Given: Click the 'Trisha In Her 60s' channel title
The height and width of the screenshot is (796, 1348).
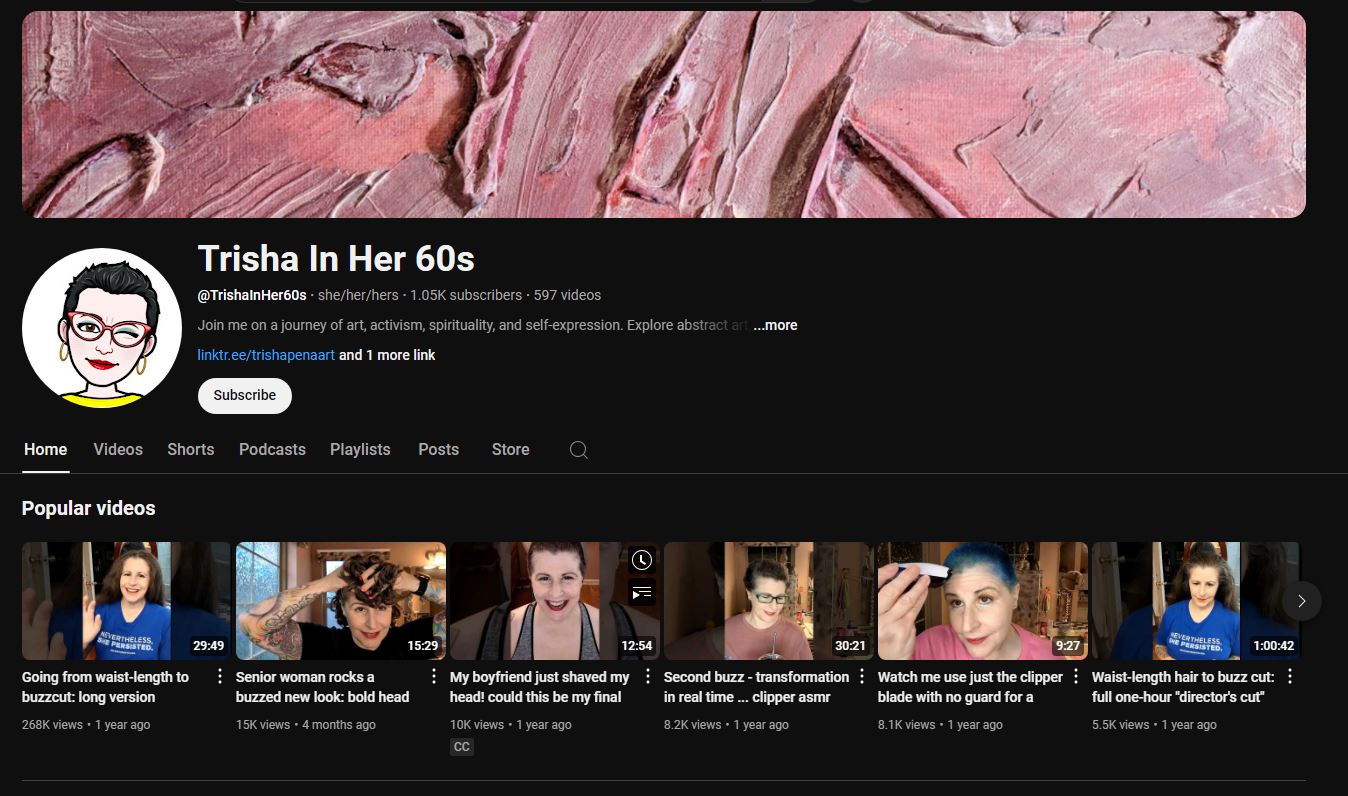Looking at the screenshot, I should tap(336, 259).
